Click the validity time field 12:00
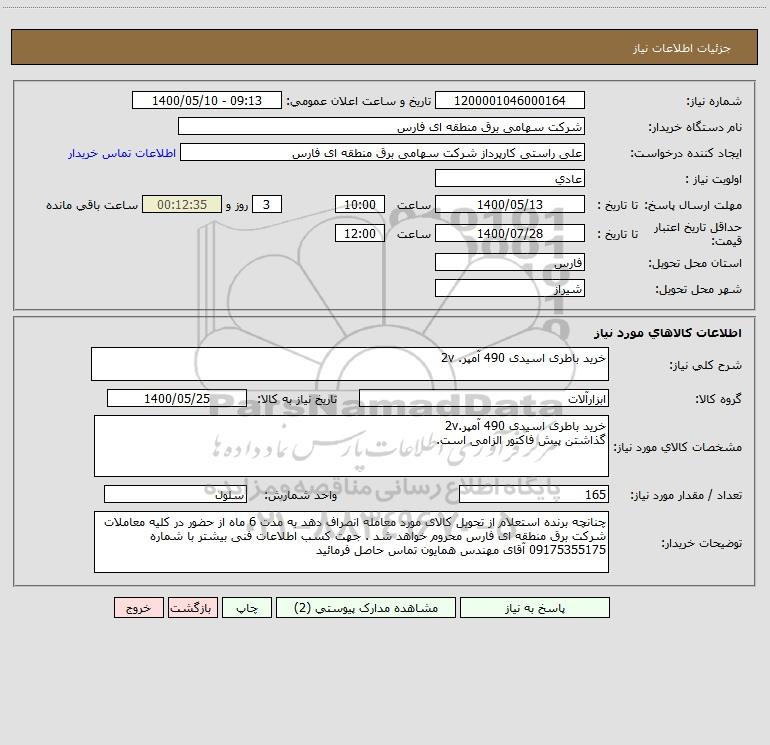Image resolution: width=770 pixels, height=745 pixels. 359,233
